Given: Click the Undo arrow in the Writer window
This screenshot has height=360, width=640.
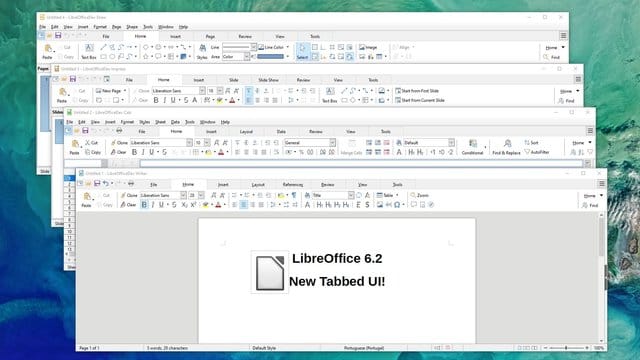Looking at the screenshot, I should click(106, 184).
